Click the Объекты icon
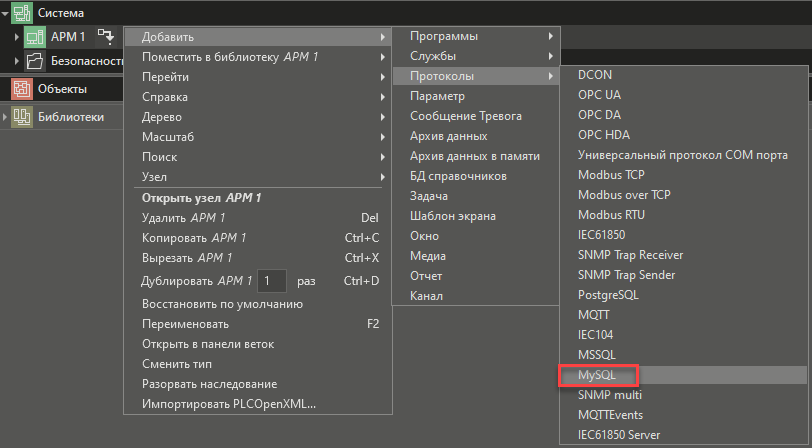The image size is (812, 448). coord(22,89)
